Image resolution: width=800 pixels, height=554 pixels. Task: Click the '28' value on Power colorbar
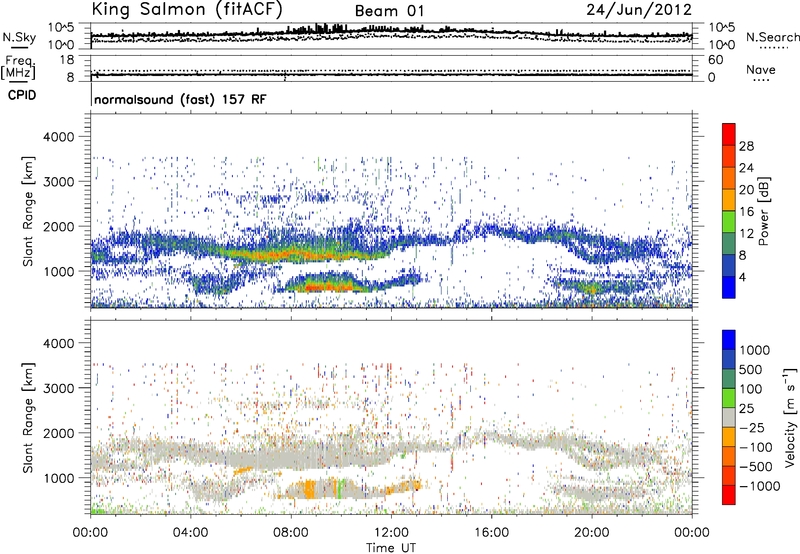tap(746, 146)
